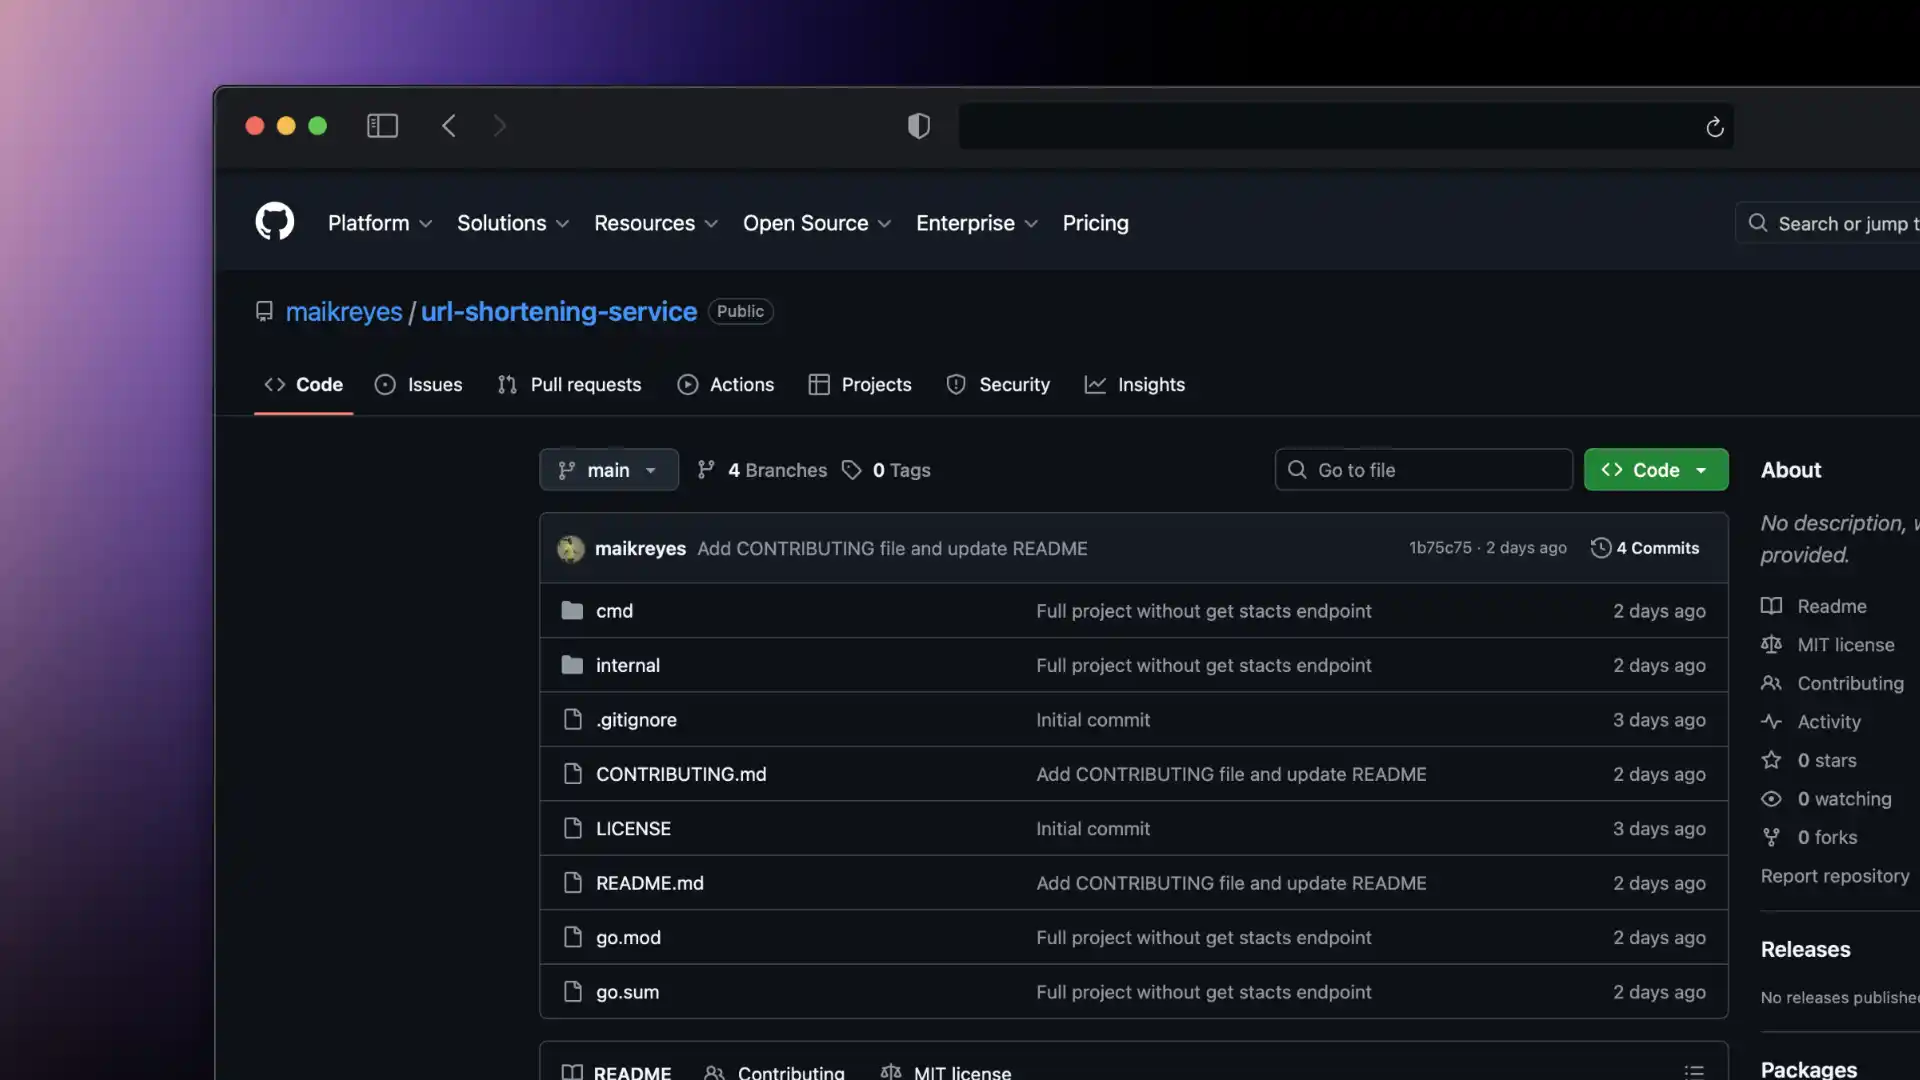Expand the Resources dropdown

[x=656, y=223]
